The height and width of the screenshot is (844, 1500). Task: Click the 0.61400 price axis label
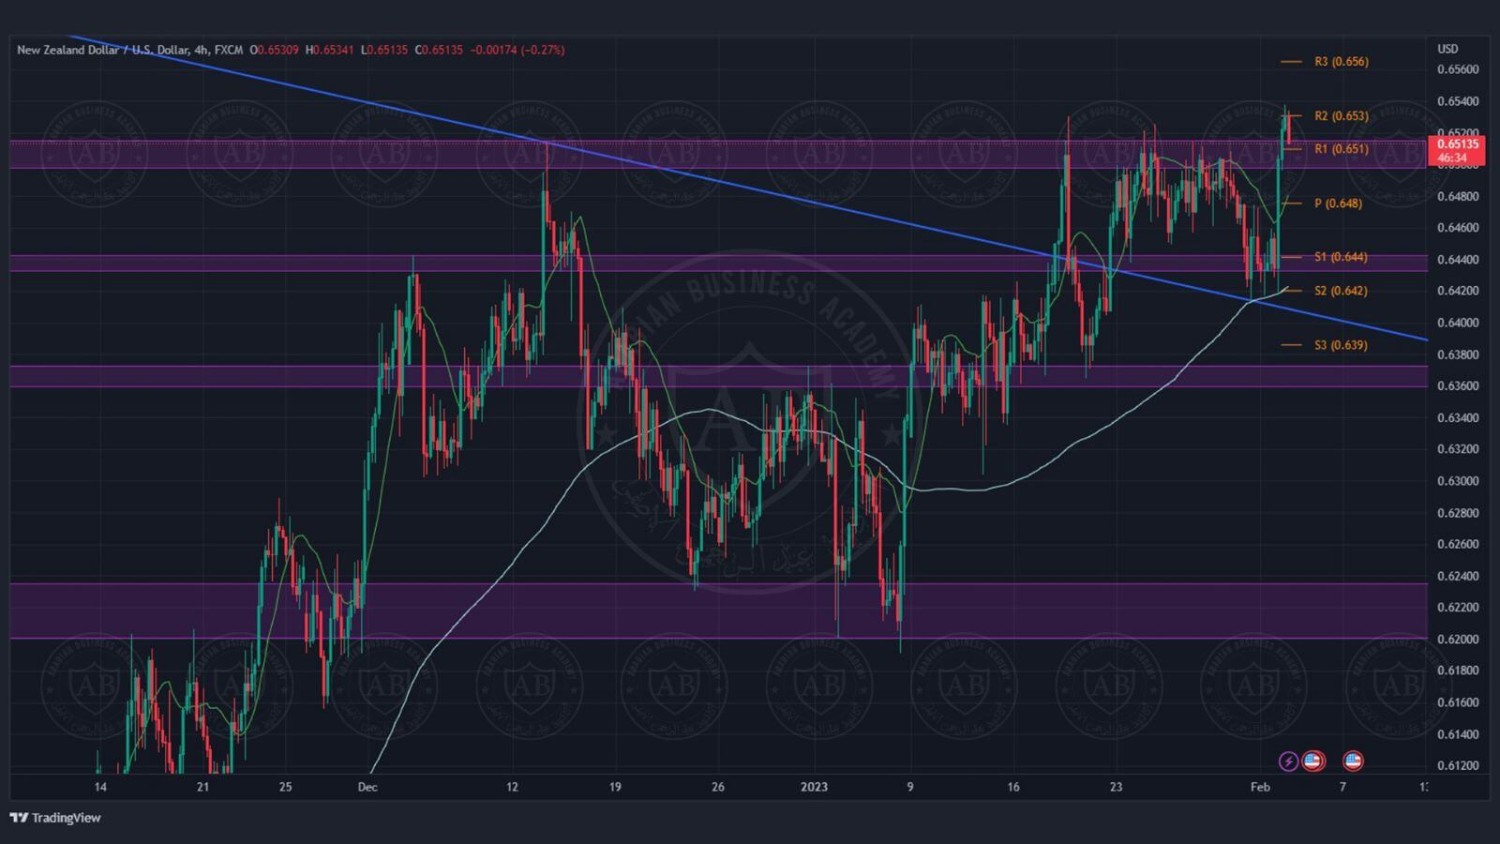(1457, 735)
